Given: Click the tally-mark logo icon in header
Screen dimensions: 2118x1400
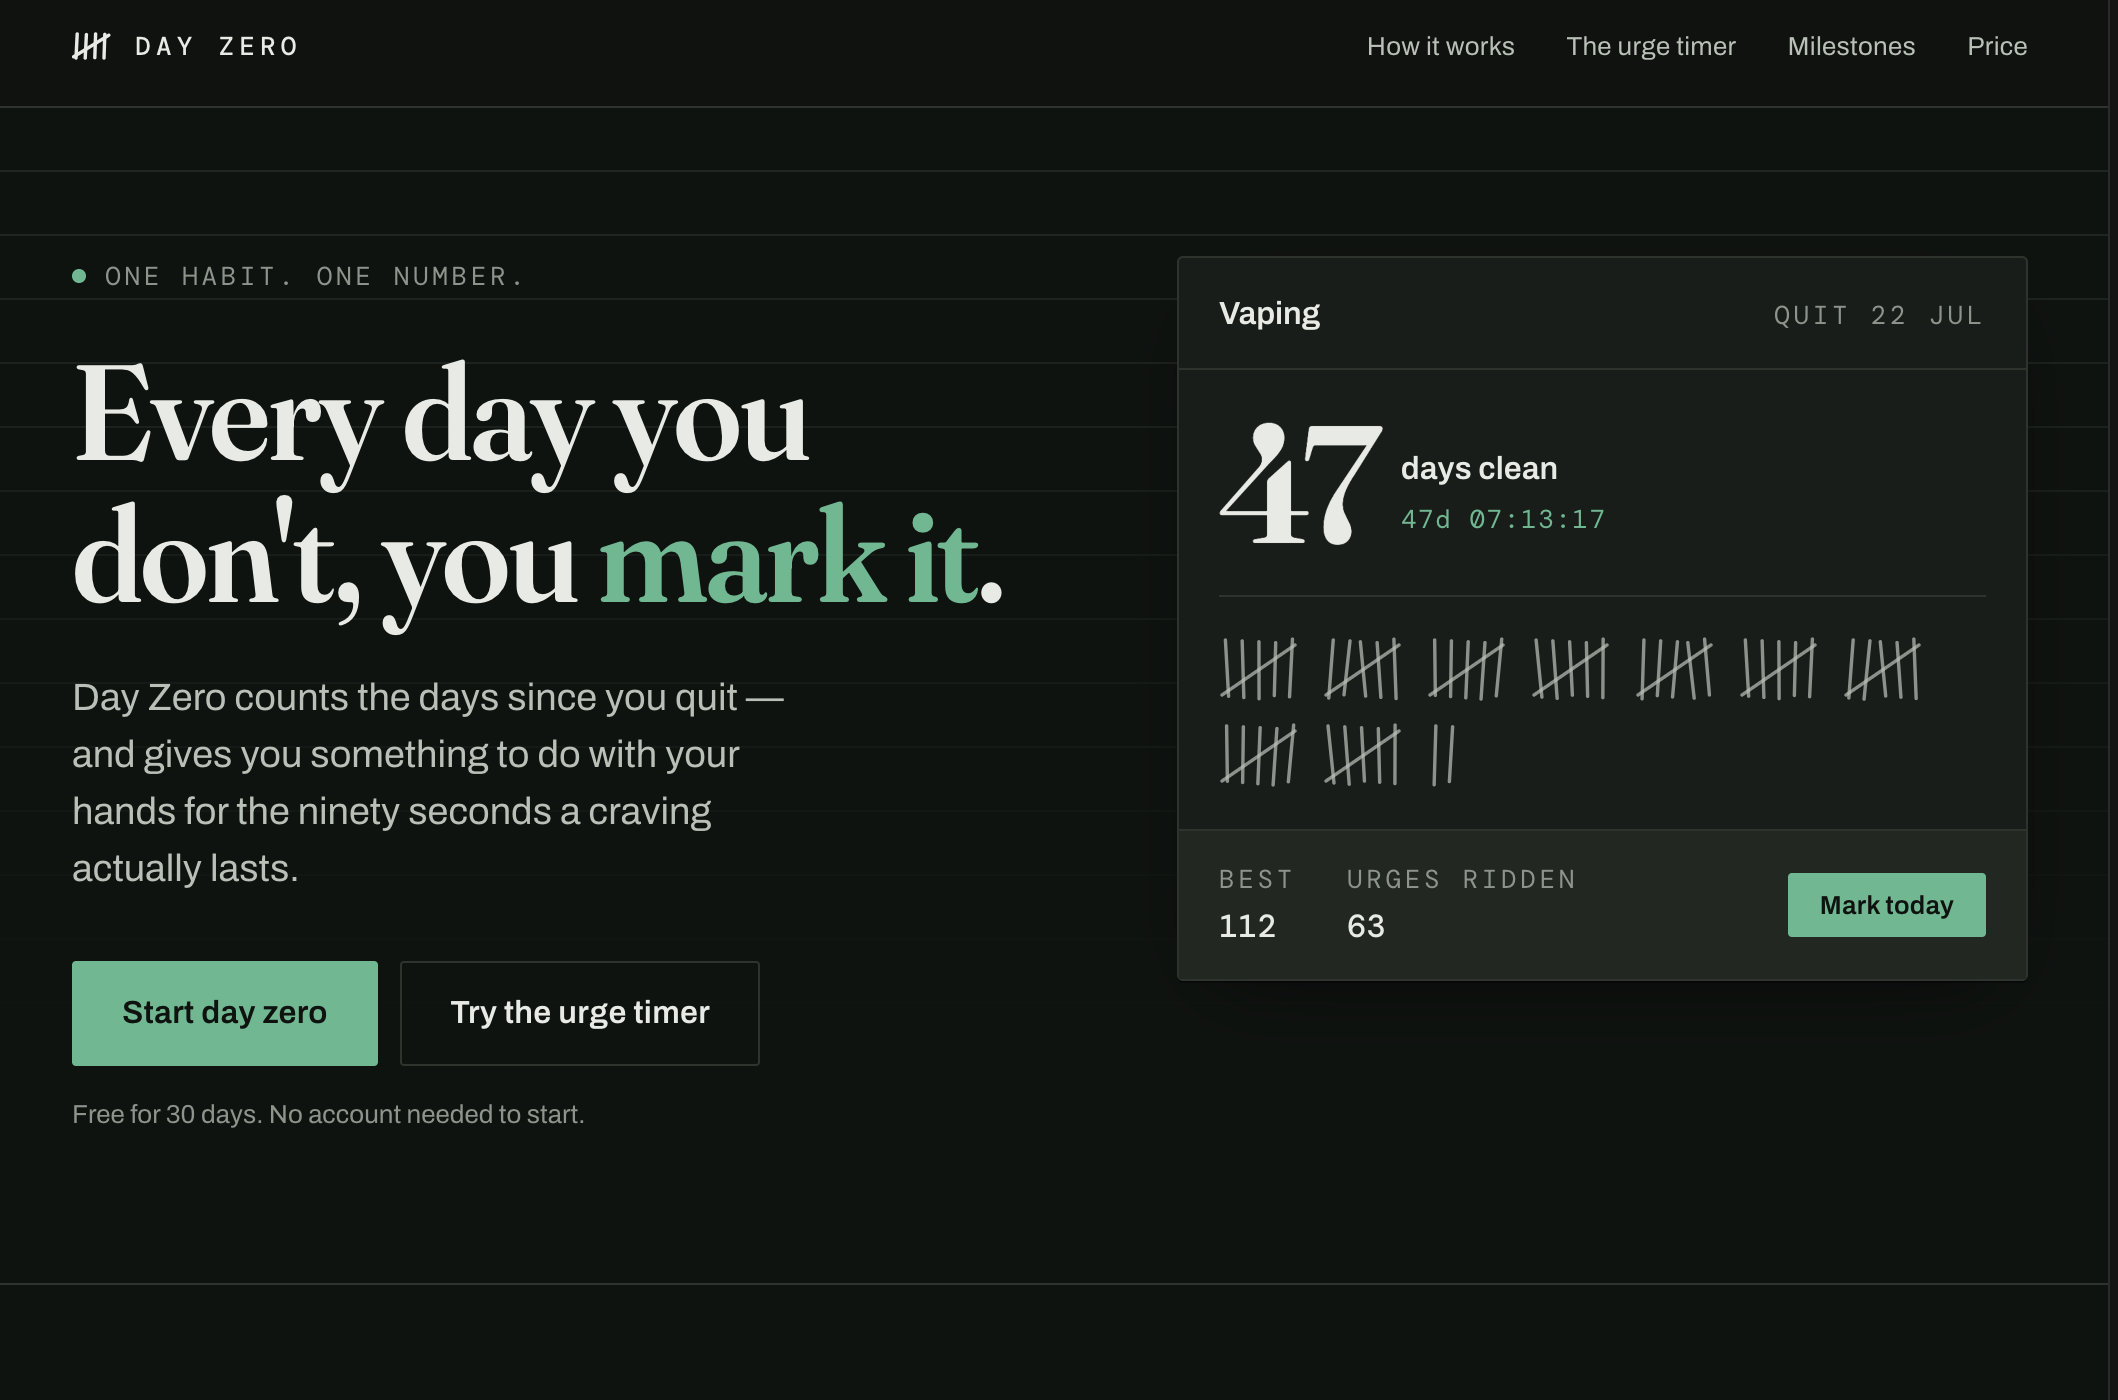Looking at the screenshot, I should [91, 46].
